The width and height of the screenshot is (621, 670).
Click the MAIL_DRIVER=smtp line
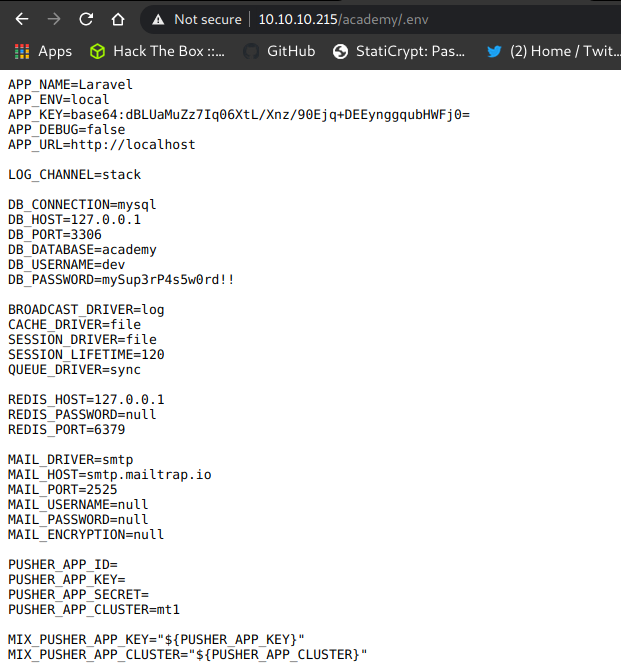point(71,459)
